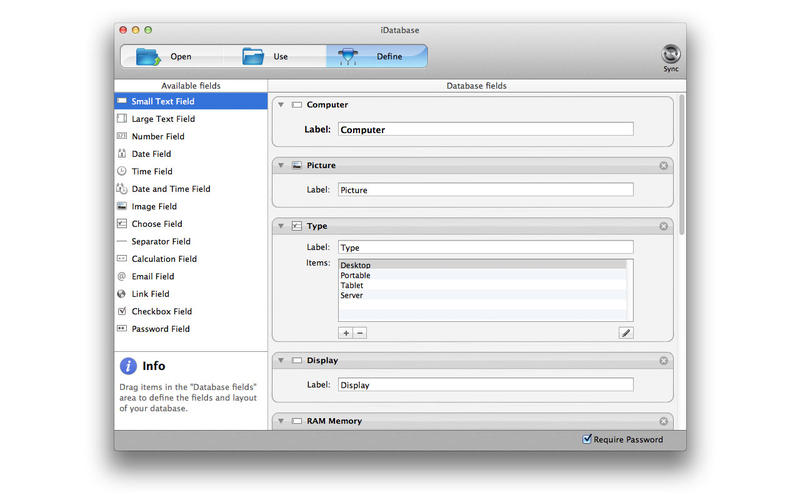Select the Email Field icon
The image size is (800, 500).
121,276
